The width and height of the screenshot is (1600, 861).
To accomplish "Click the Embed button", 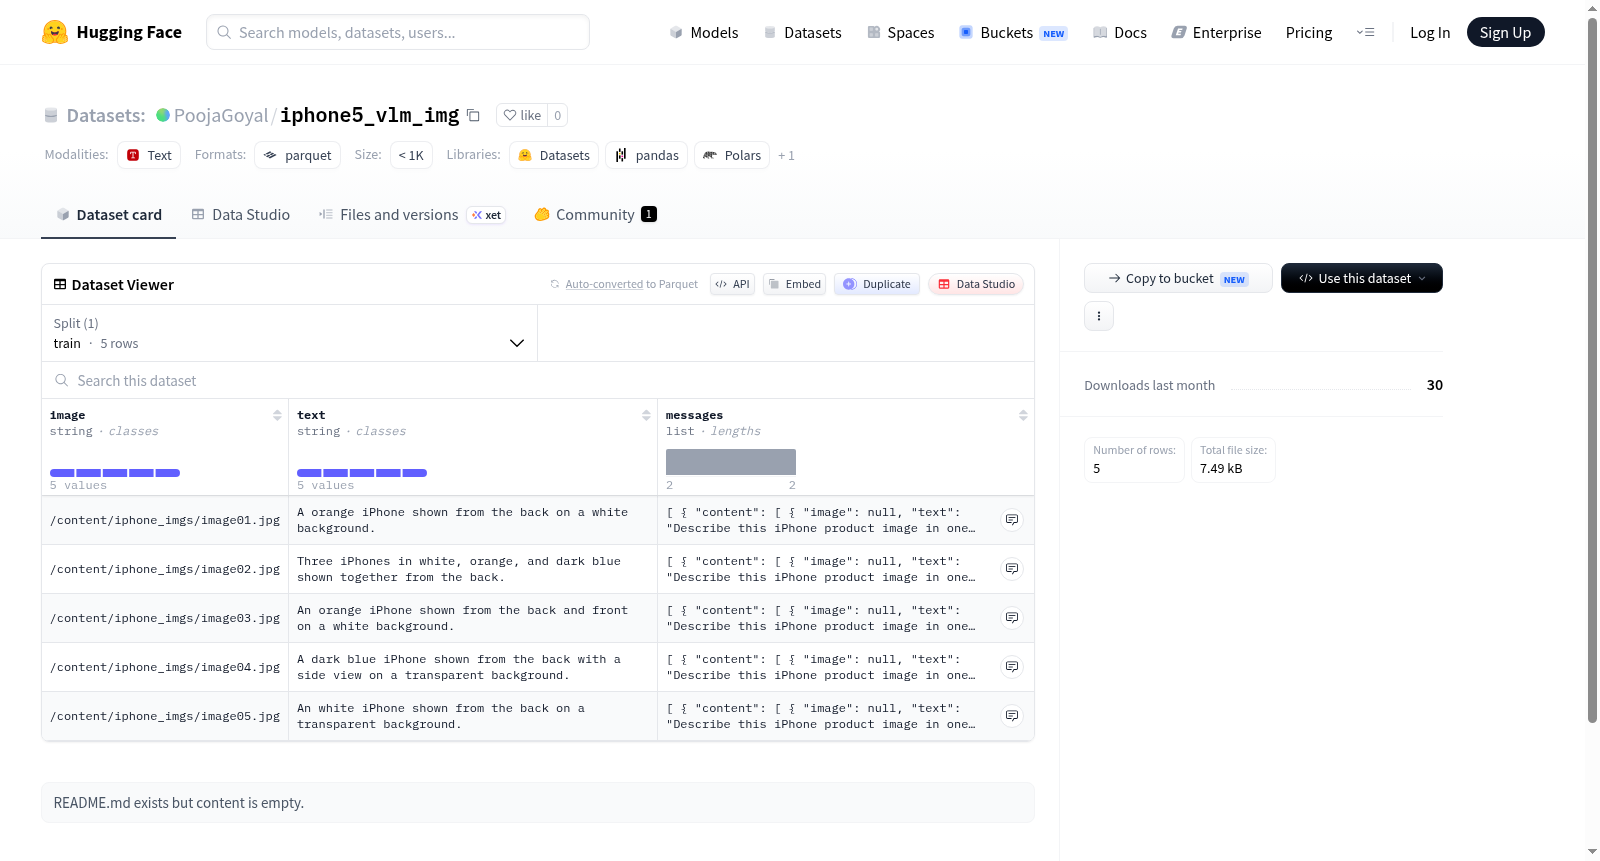I will tap(794, 284).
